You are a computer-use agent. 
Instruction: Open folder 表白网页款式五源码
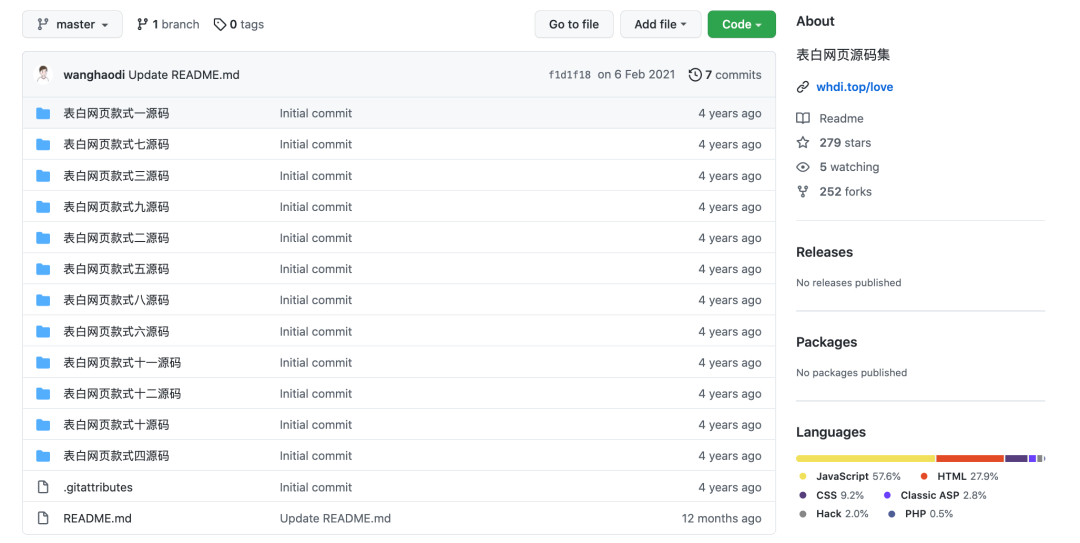pyautogui.click(x=116, y=269)
